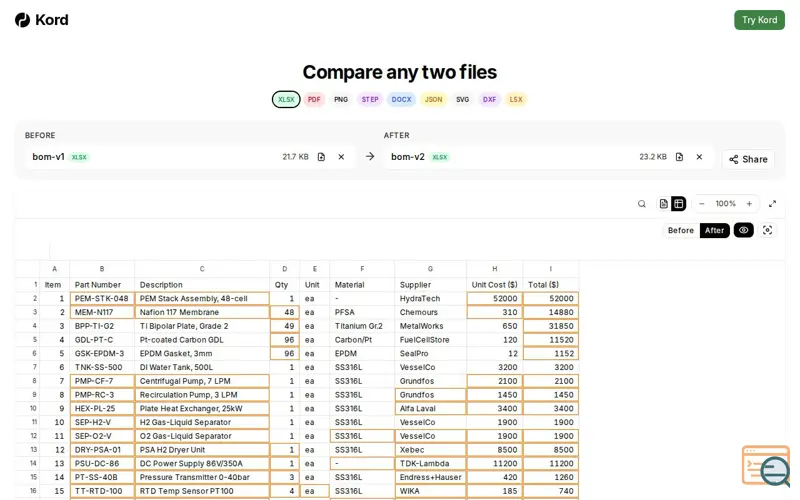Click supplier cell FuelCellStore
Screen dimensions: 800x500
coord(430,340)
